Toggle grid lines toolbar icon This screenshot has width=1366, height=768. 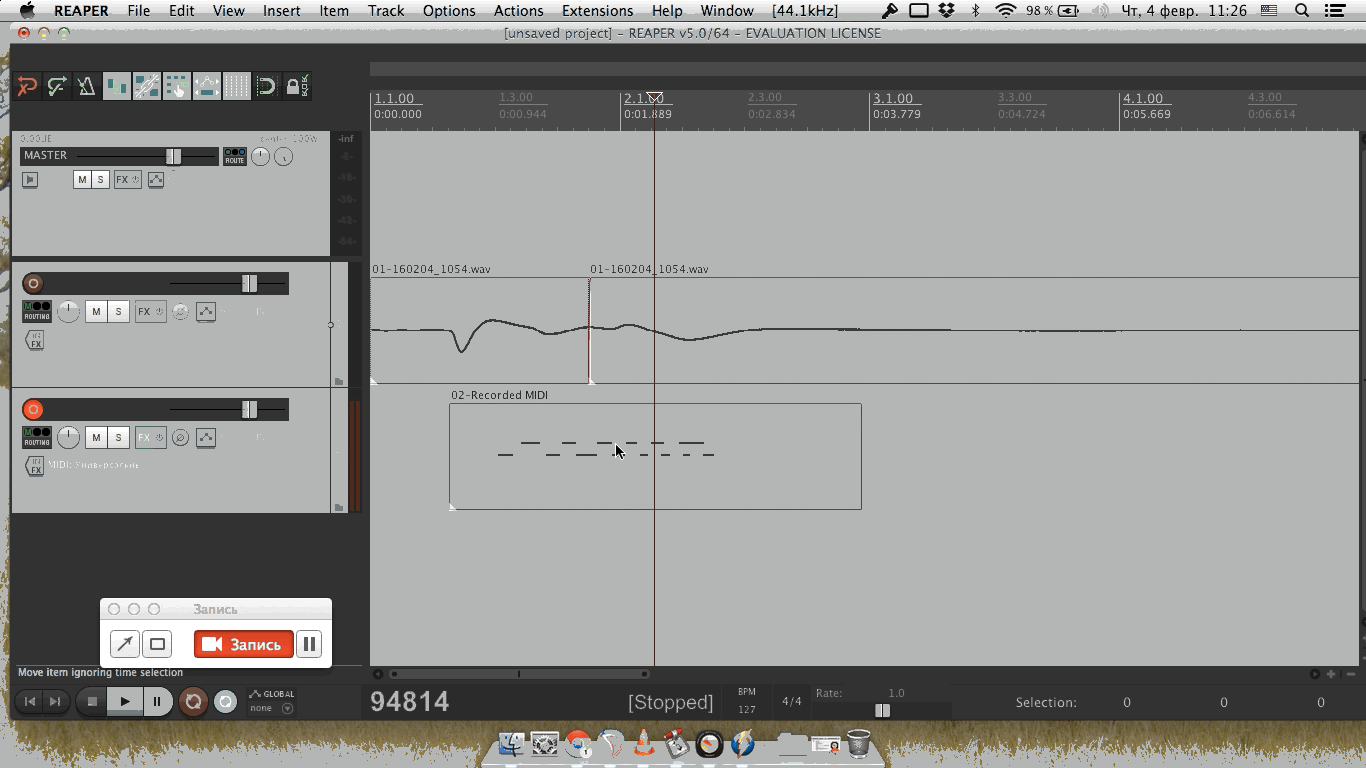pyautogui.click(x=237, y=87)
